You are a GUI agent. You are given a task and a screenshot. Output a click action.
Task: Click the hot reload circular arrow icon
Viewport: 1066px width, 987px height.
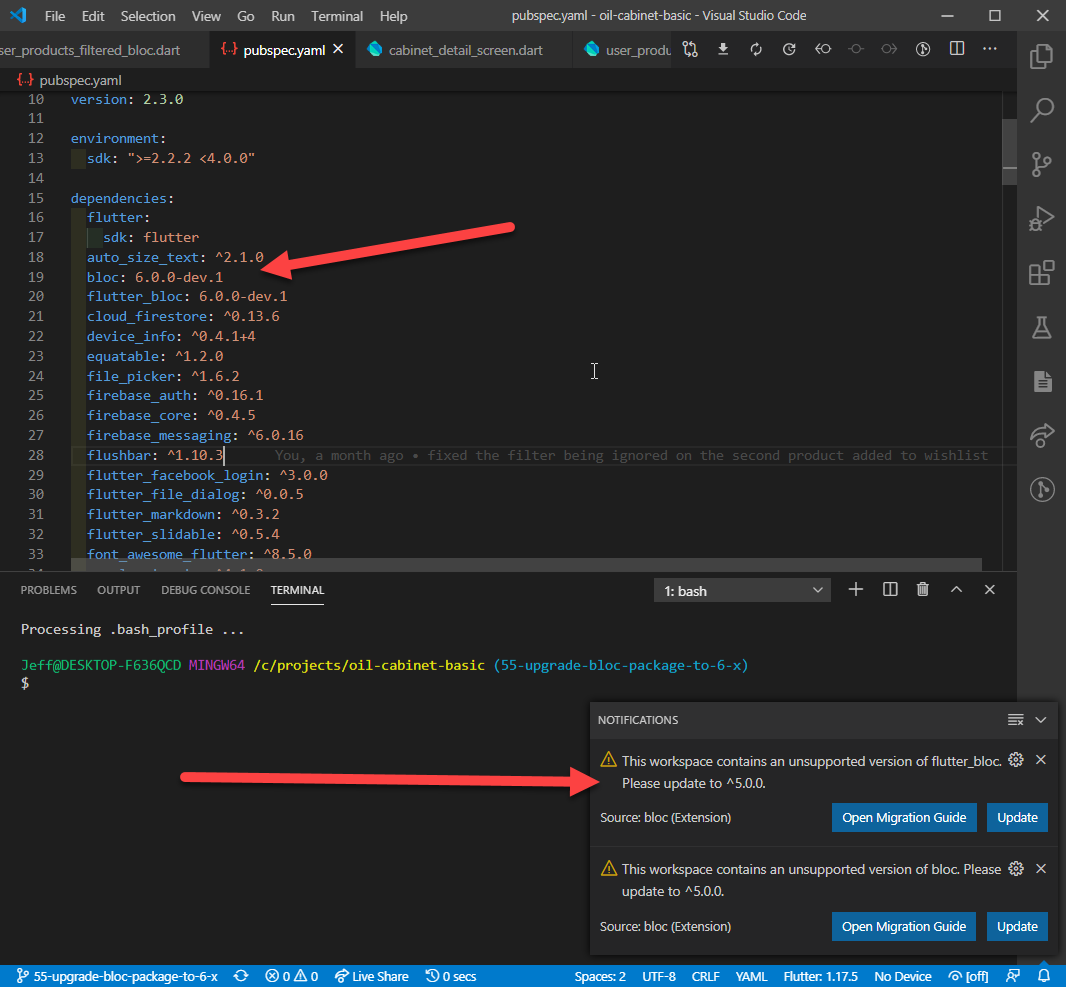789,49
